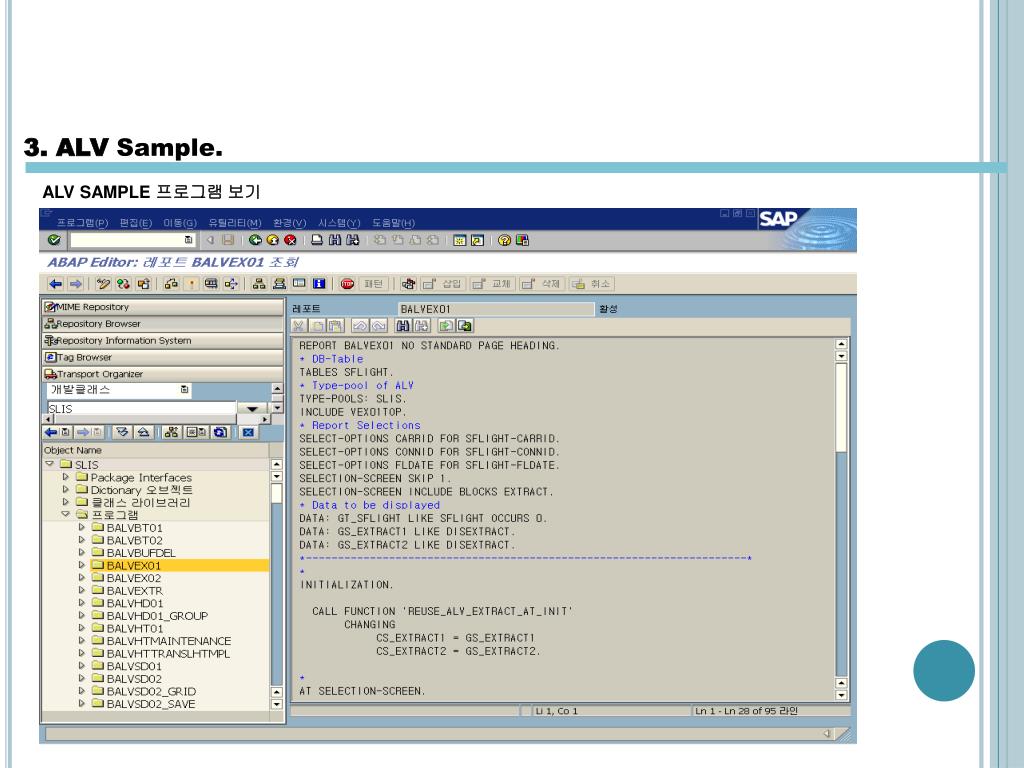The height and width of the screenshot is (768, 1024).
Task: Click the object tree scrollbar up arrow
Action: point(276,464)
